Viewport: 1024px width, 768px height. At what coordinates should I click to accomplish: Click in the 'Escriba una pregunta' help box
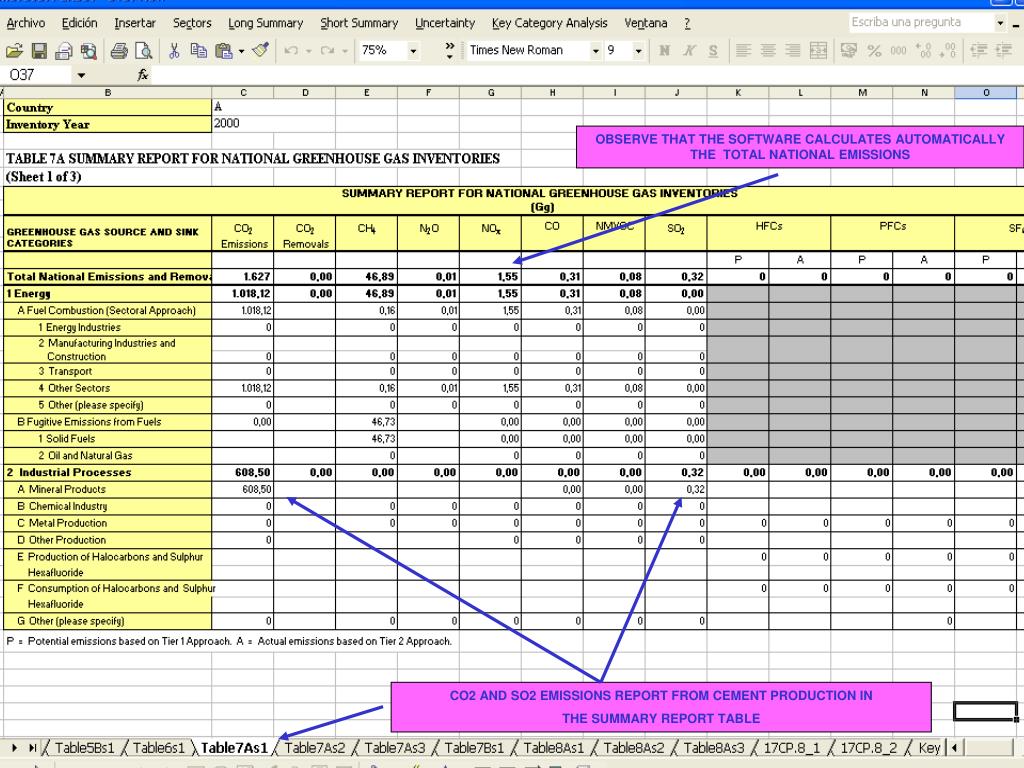point(920,23)
